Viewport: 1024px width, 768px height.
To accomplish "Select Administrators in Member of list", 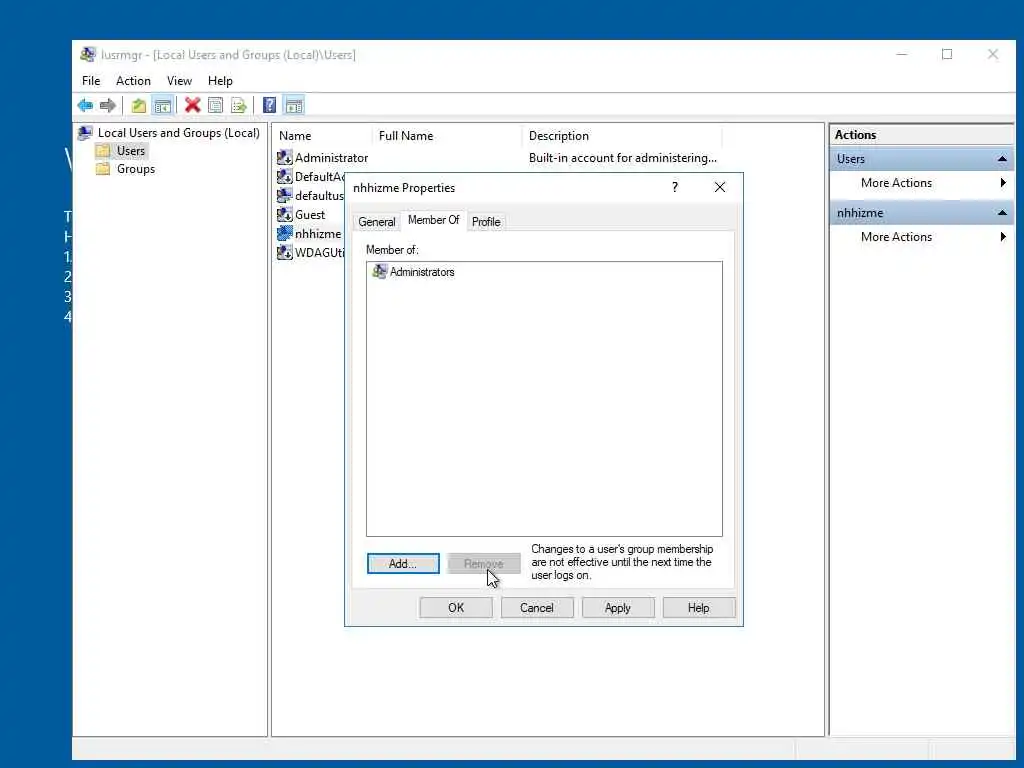I will click(422, 272).
